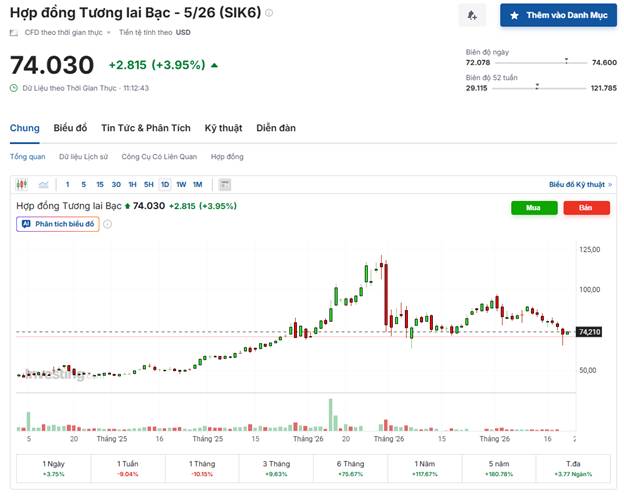This screenshot has width=624, height=500.
Task: Set chart interval to 1H
Action: [x=133, y=184]
